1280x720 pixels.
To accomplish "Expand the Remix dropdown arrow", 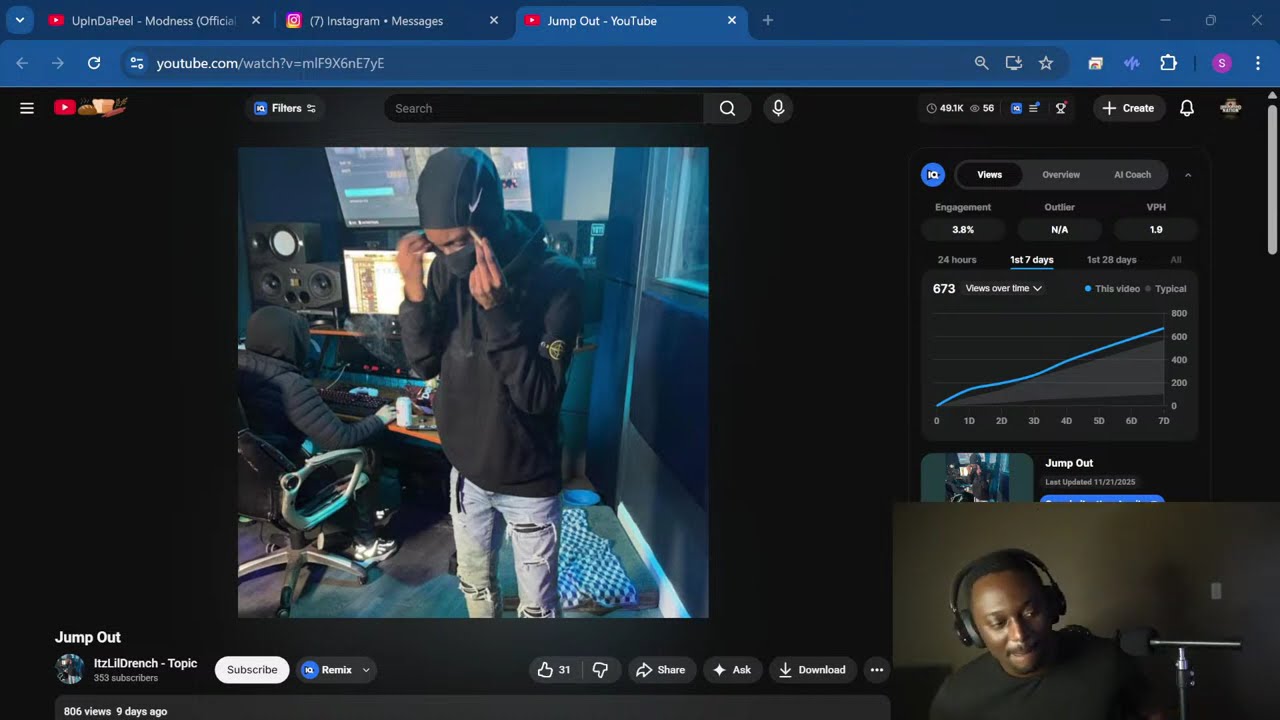I will [x=366, y=670].
